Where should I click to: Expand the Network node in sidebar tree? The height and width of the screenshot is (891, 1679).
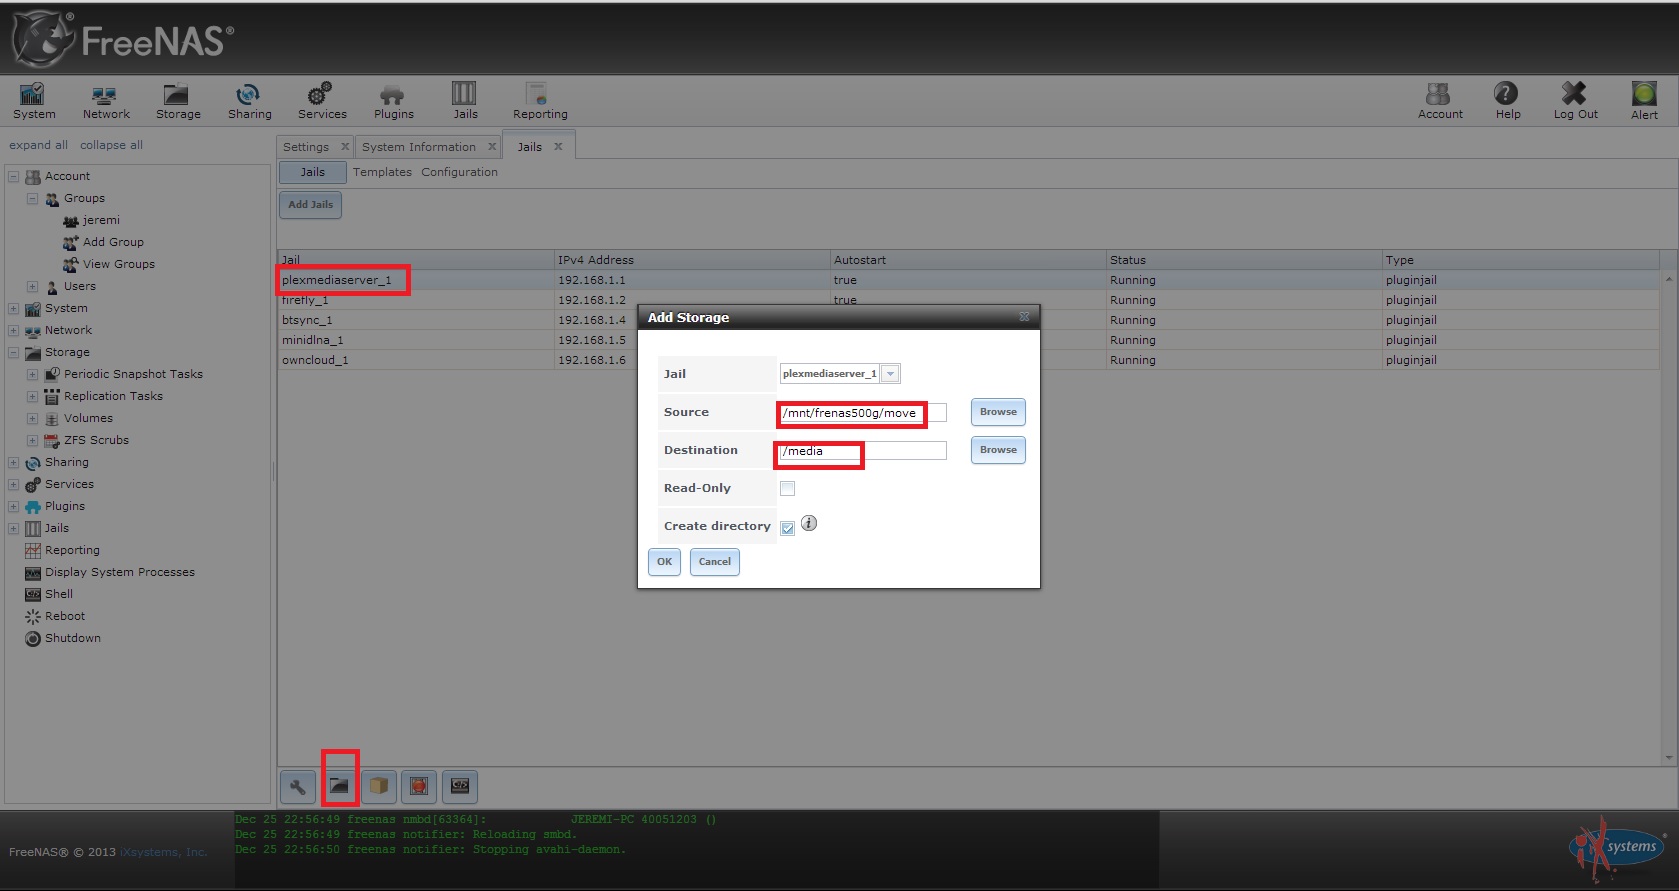(14, 331)
